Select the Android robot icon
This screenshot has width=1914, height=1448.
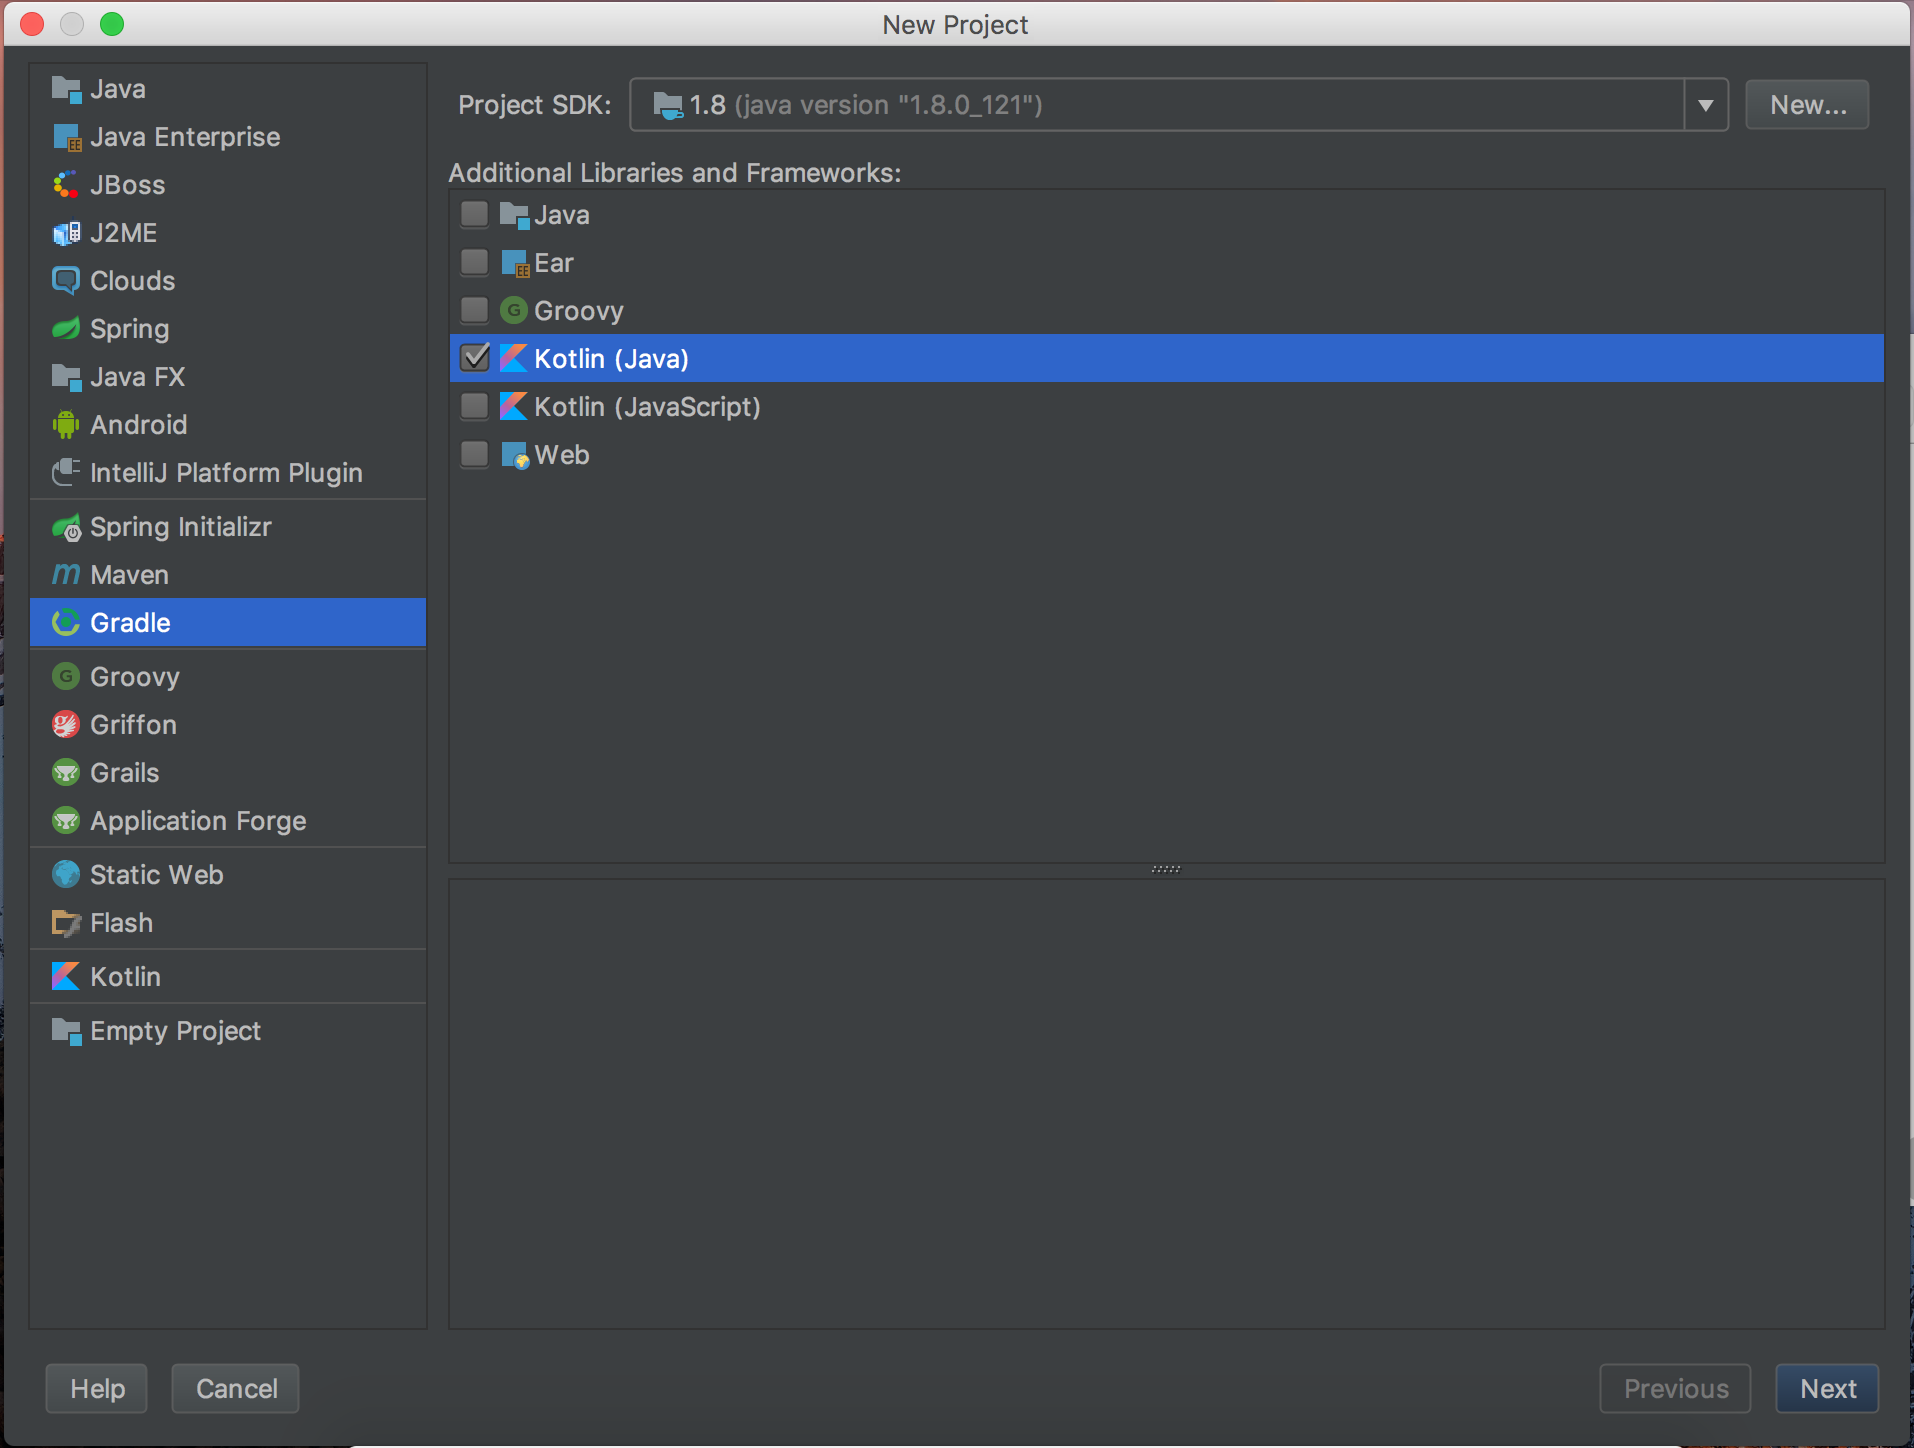click(x=66, y=425)
